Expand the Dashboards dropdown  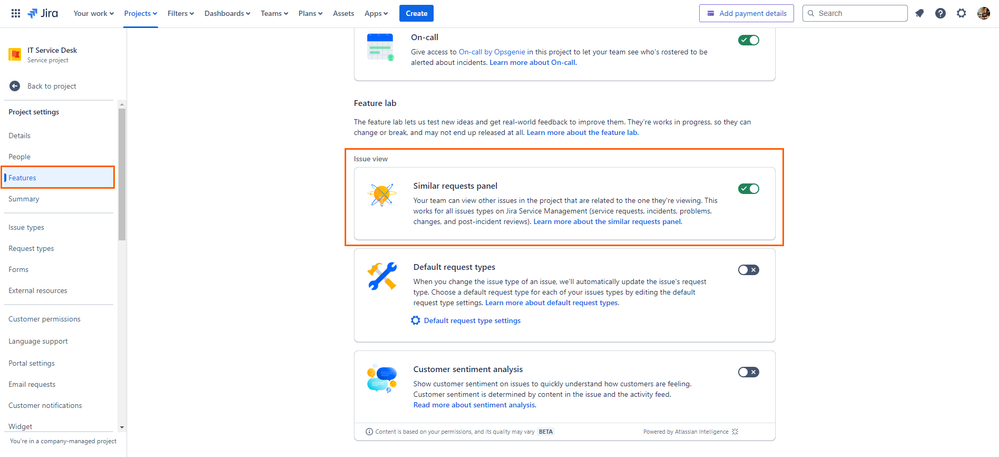pos(227,13)
